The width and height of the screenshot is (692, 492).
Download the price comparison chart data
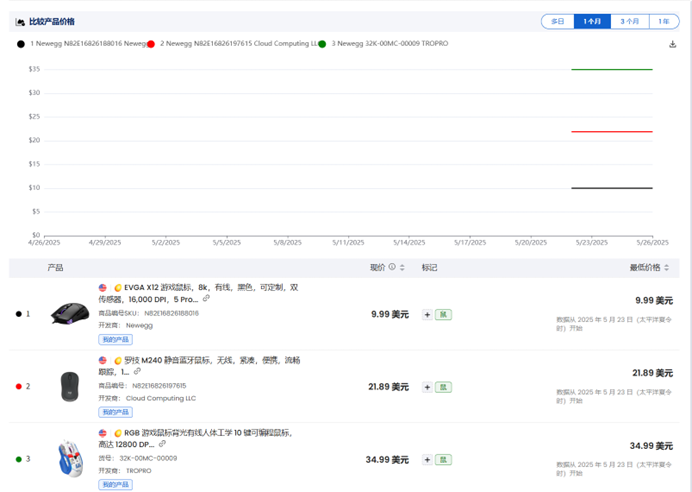click(x=673, y=44)
